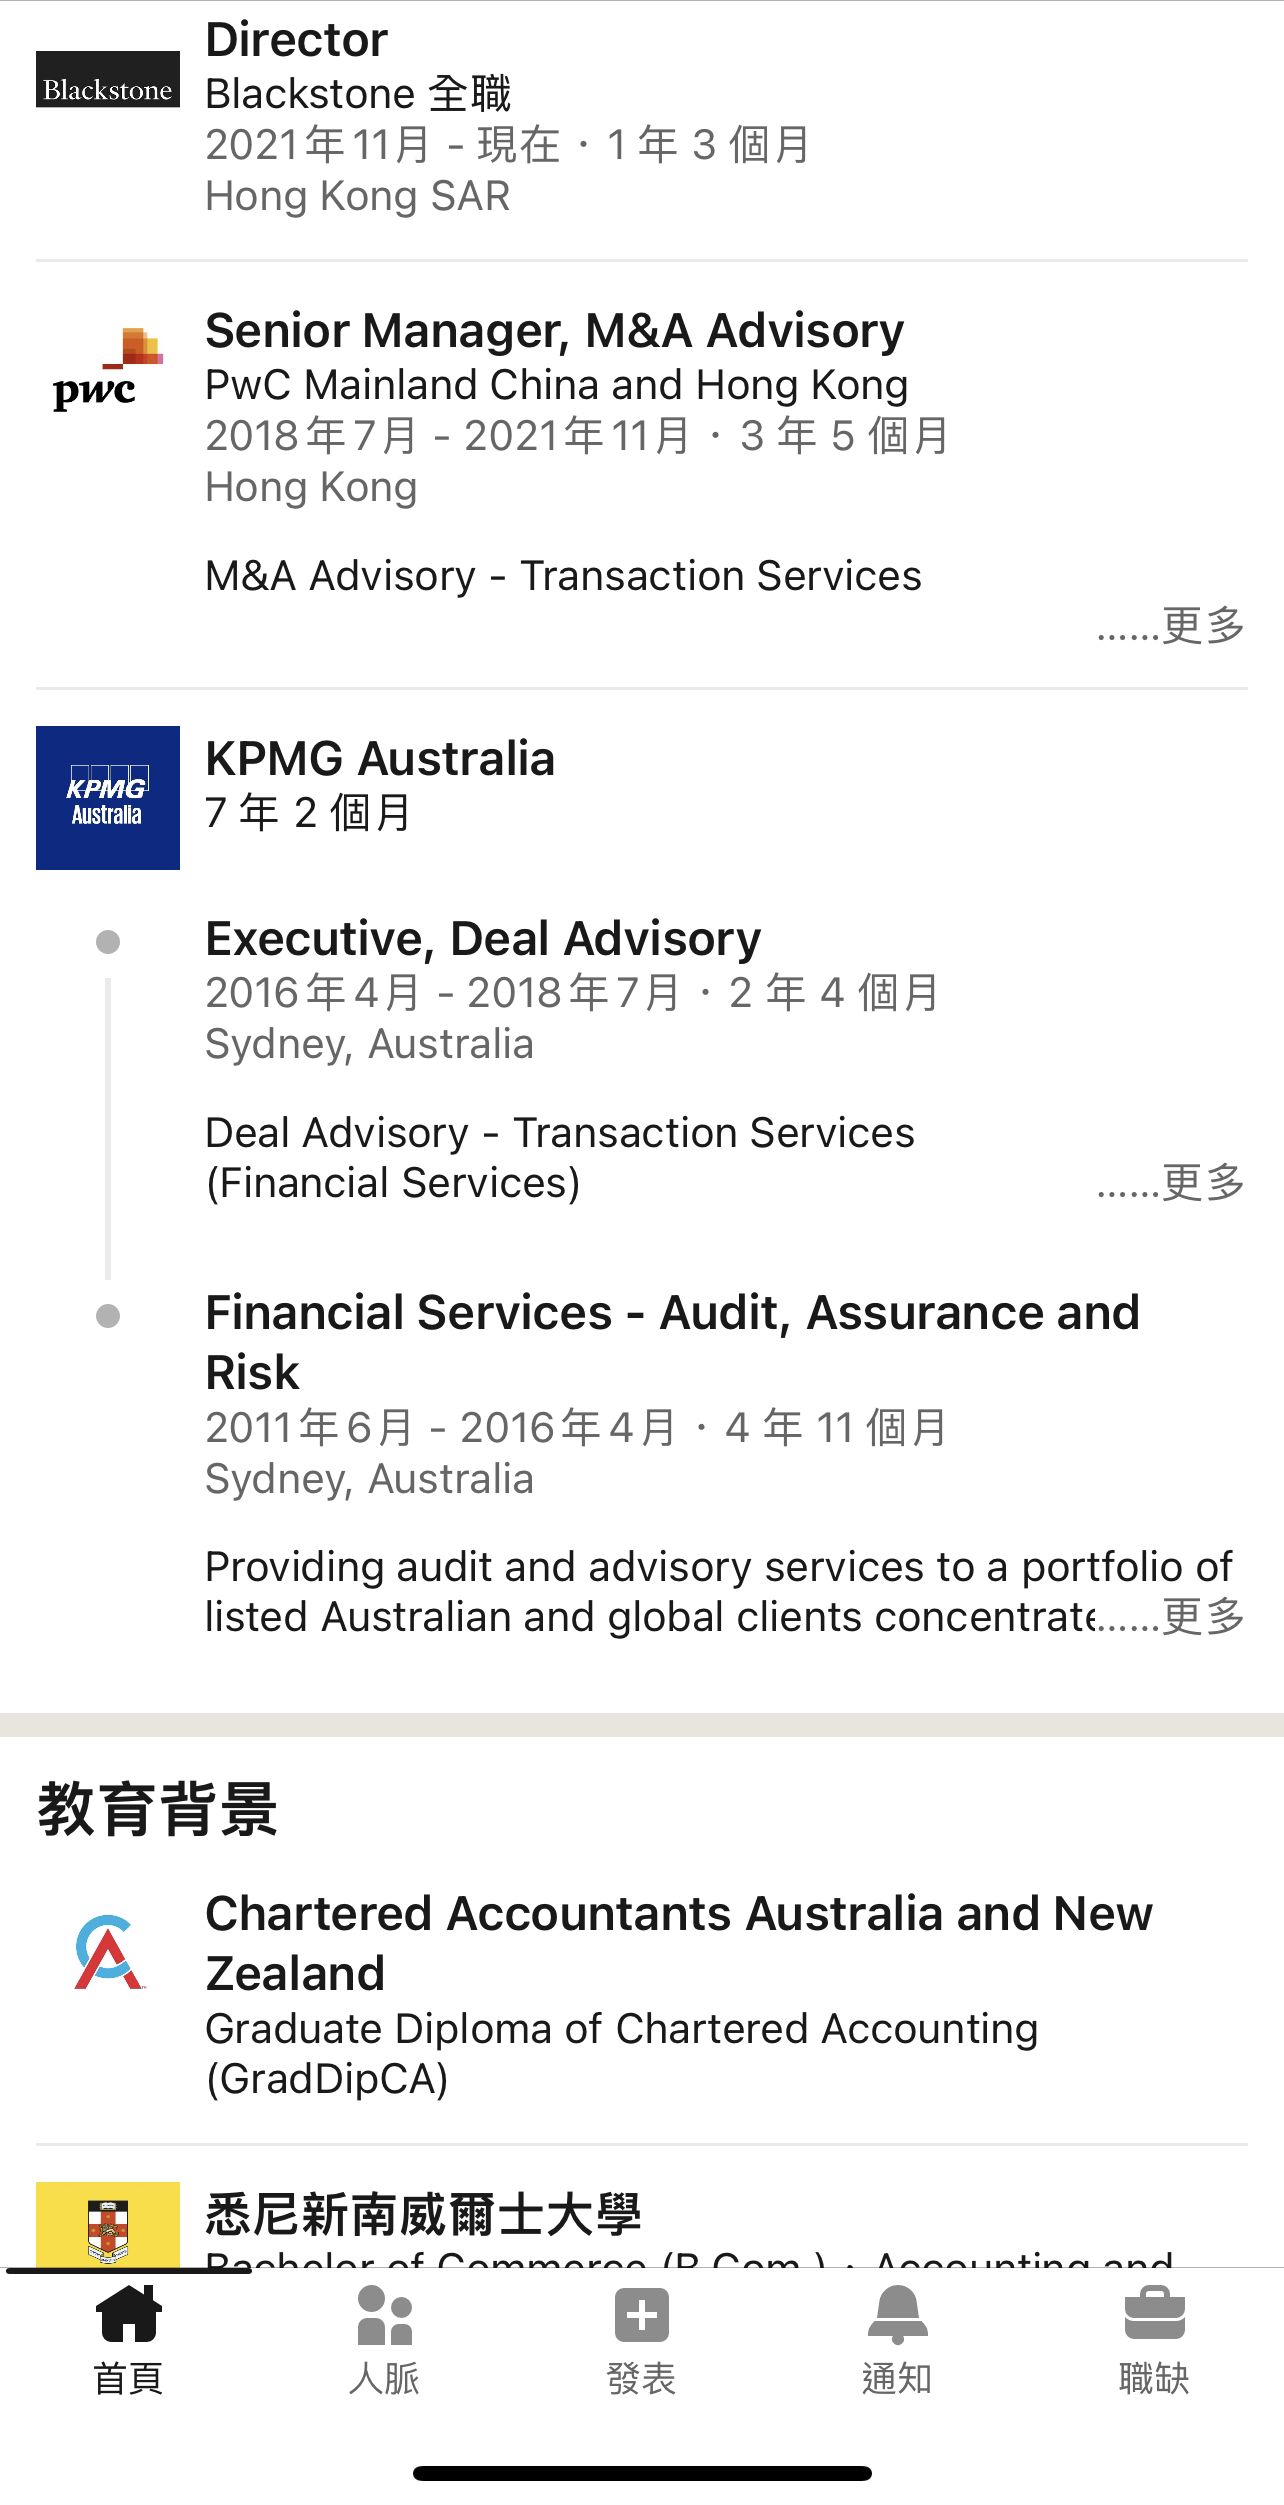Viewport: 1284px width, 2505px height.
Task: Expand 更多 under M&A Advisory description
Action: tap(1171, 626)
